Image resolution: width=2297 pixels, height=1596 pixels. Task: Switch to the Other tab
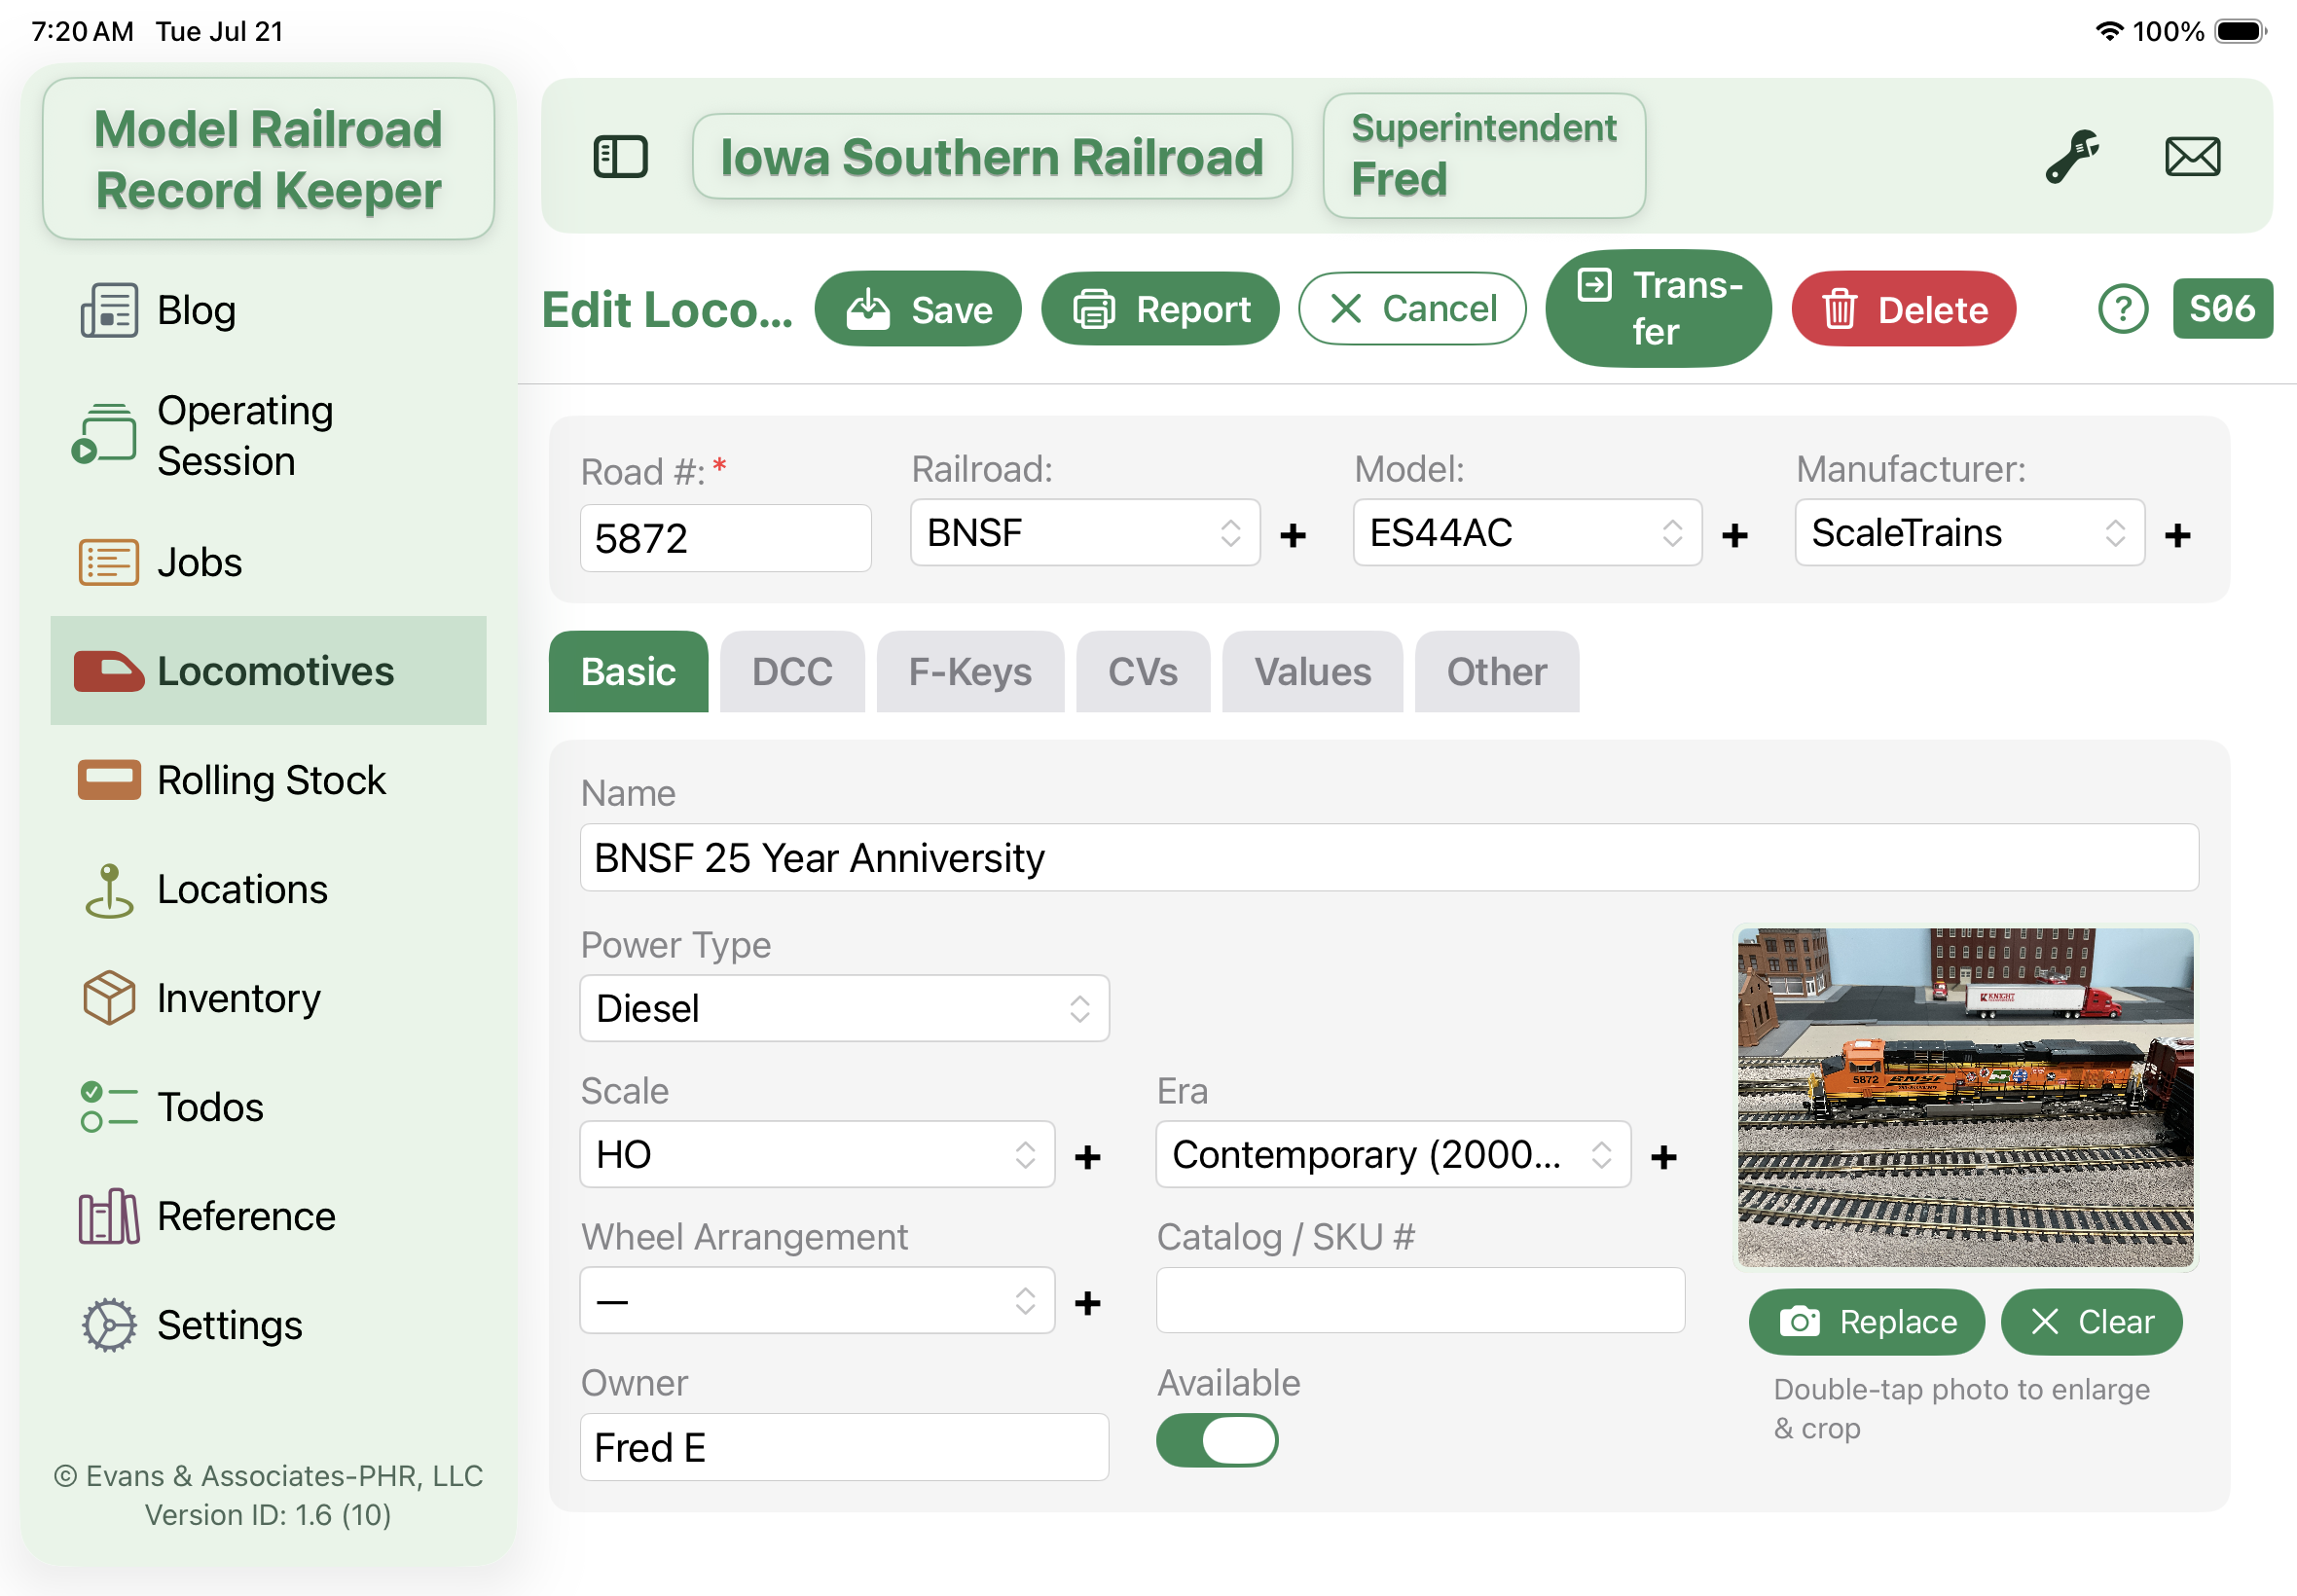[1497, 671]
